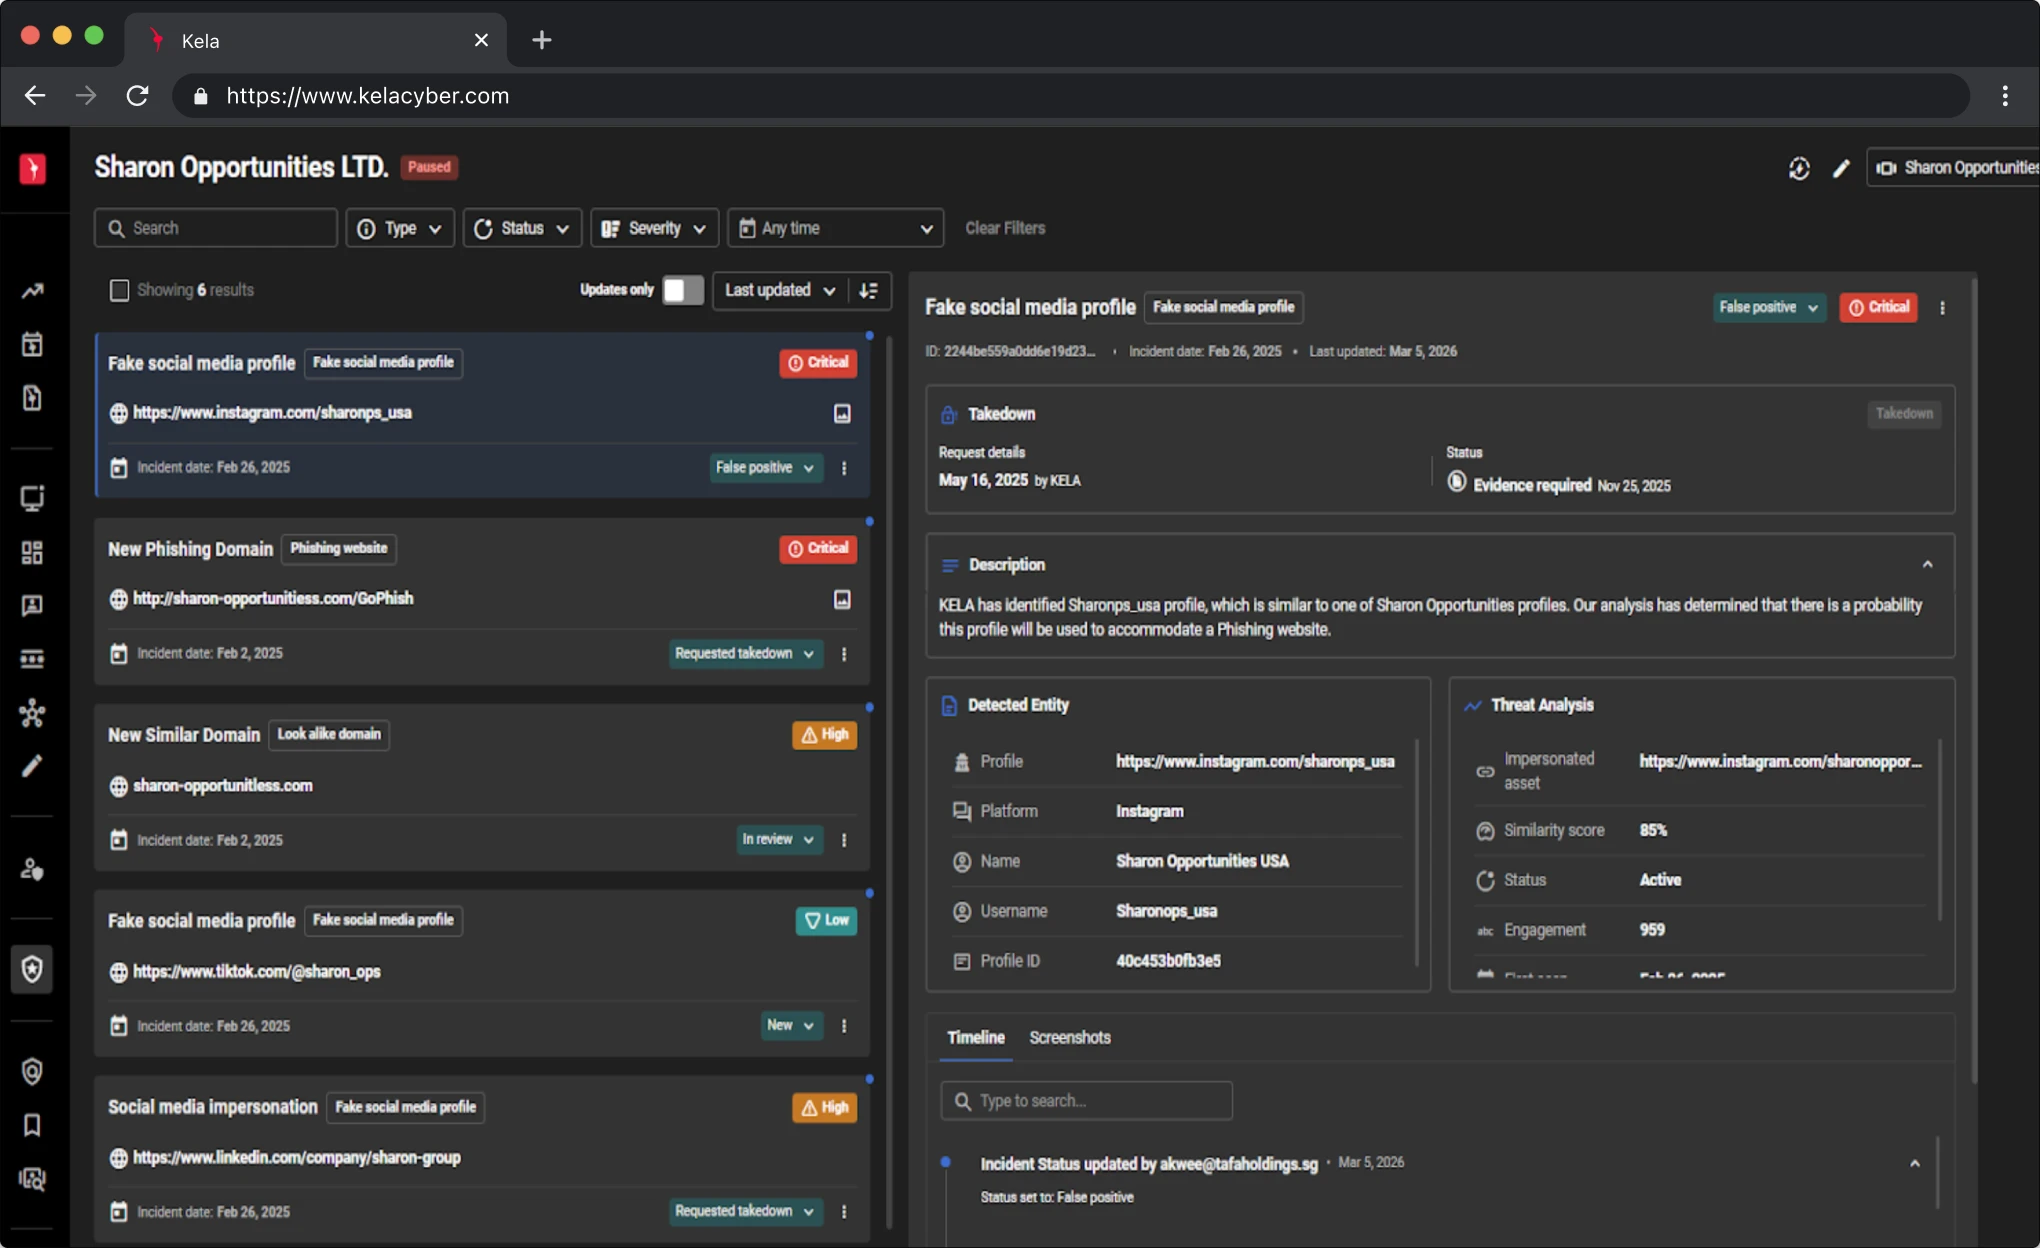Change In review status on similar domain card
2040x1248 pixels.
pyautogui.click(x=779, y=839)
